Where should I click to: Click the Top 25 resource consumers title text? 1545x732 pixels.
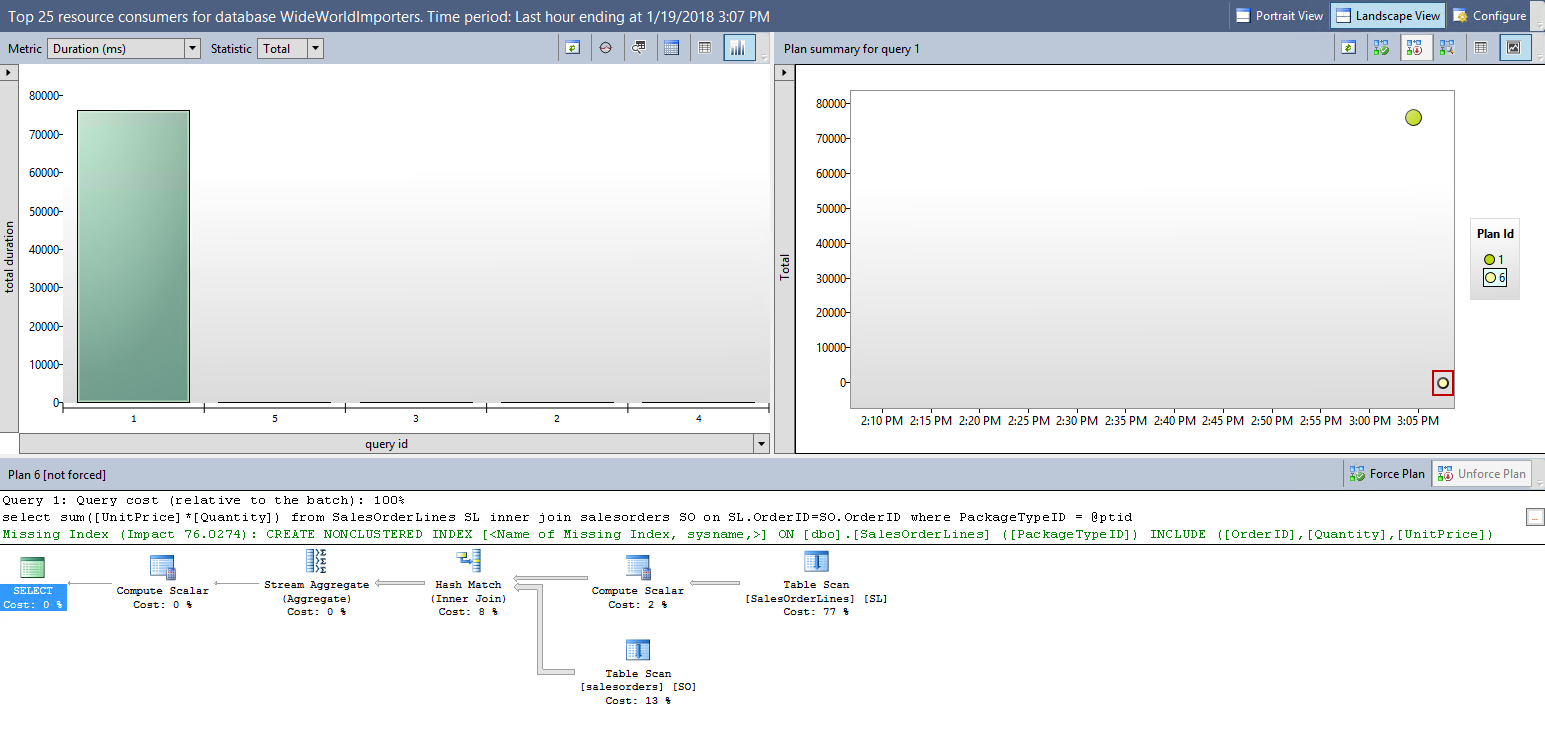coord(389,16)
